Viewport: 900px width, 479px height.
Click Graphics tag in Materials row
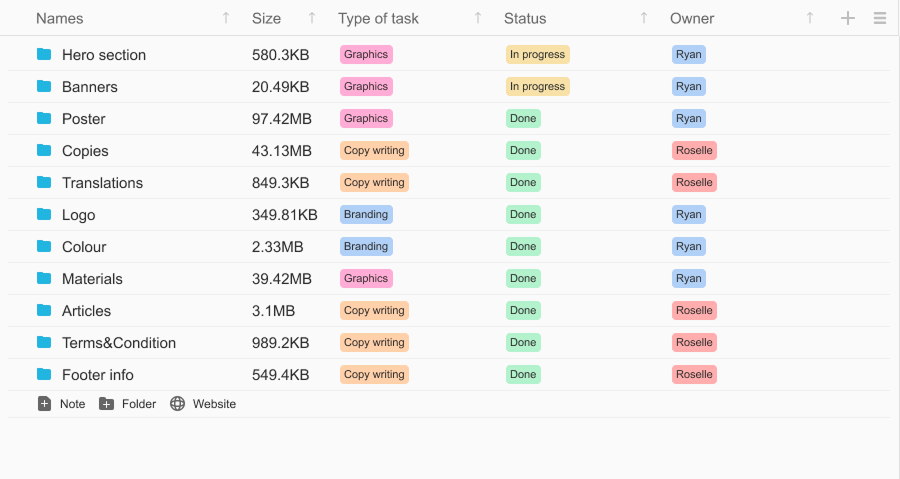click(366, 278)
